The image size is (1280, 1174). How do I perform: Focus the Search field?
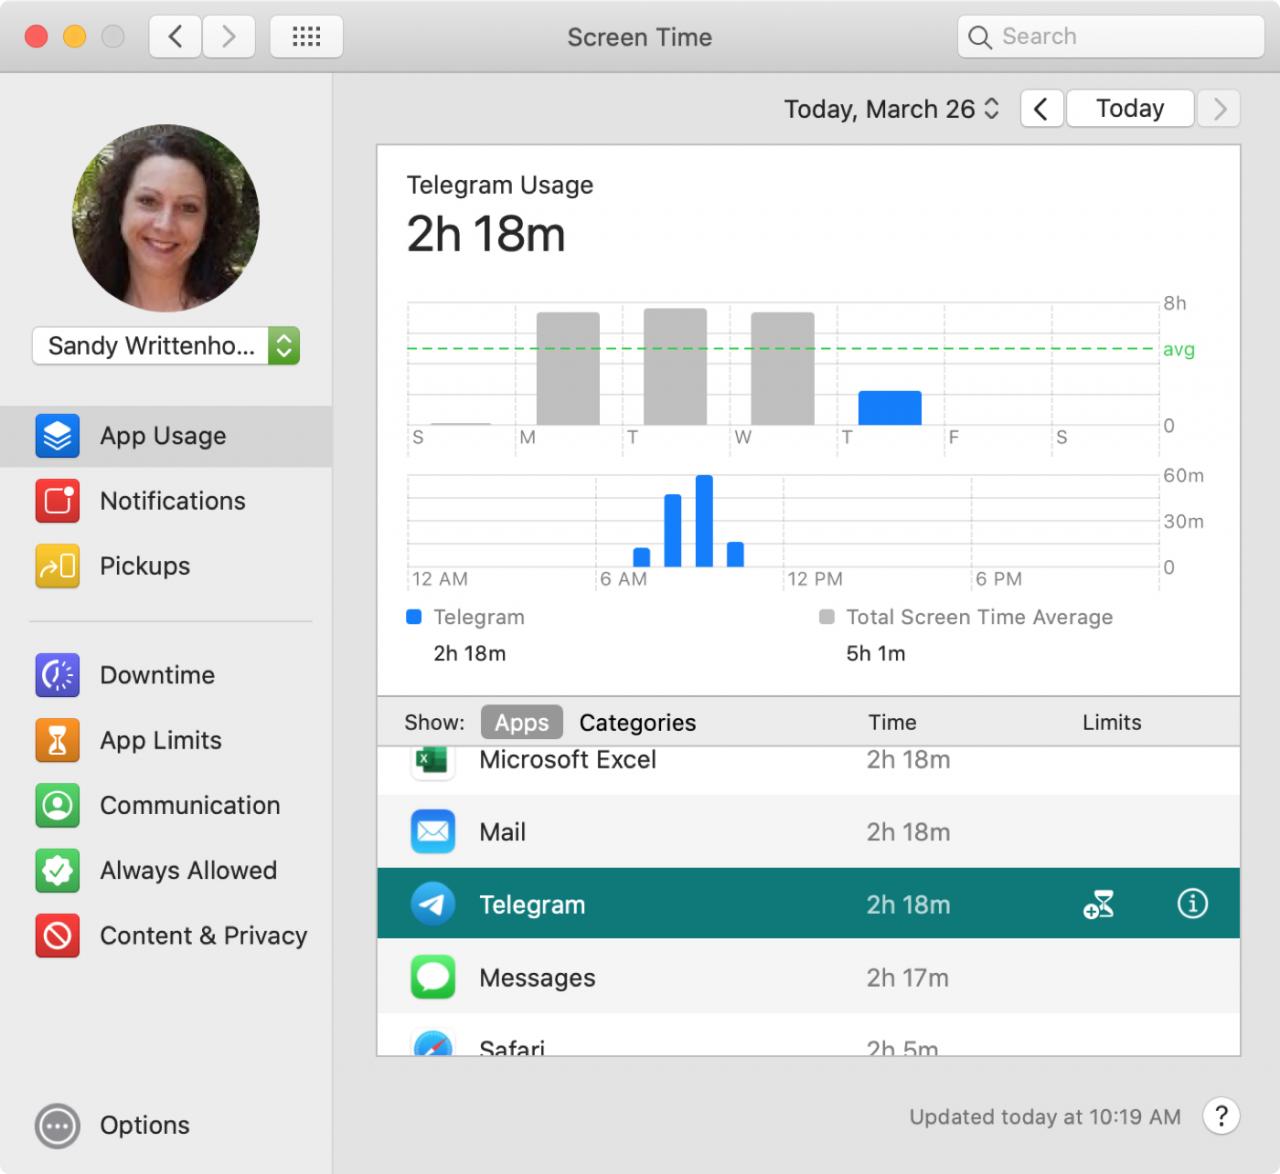tap(1111, 37)
